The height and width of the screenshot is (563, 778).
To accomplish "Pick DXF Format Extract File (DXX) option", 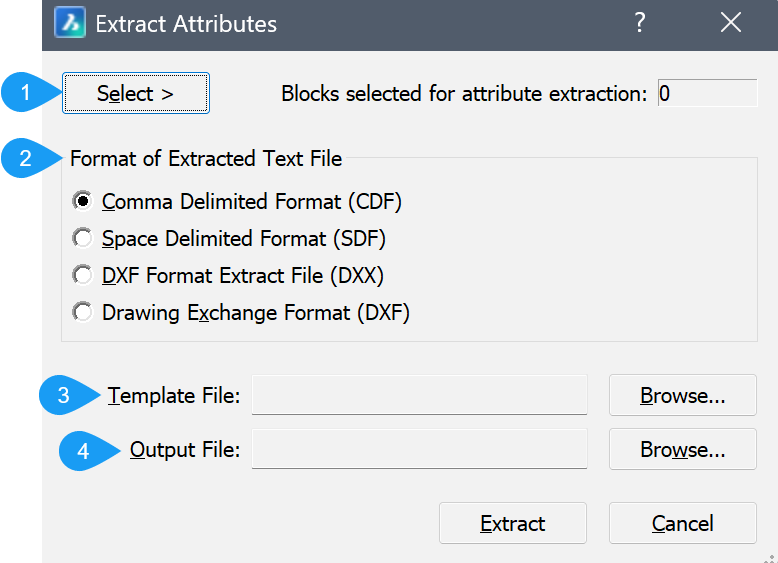I will pos(82,275).
